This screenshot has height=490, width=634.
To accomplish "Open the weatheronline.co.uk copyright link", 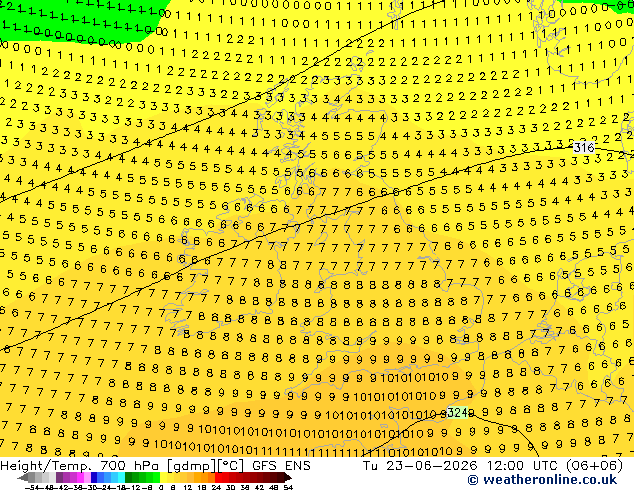I will click(542, 480).
